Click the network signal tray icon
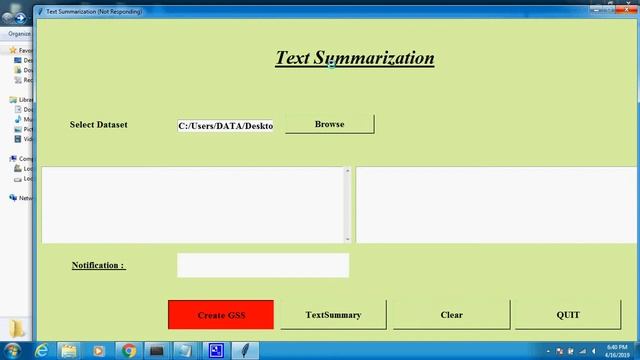The width and height of the screenshot is (640, 360). [x=582, y=351]
